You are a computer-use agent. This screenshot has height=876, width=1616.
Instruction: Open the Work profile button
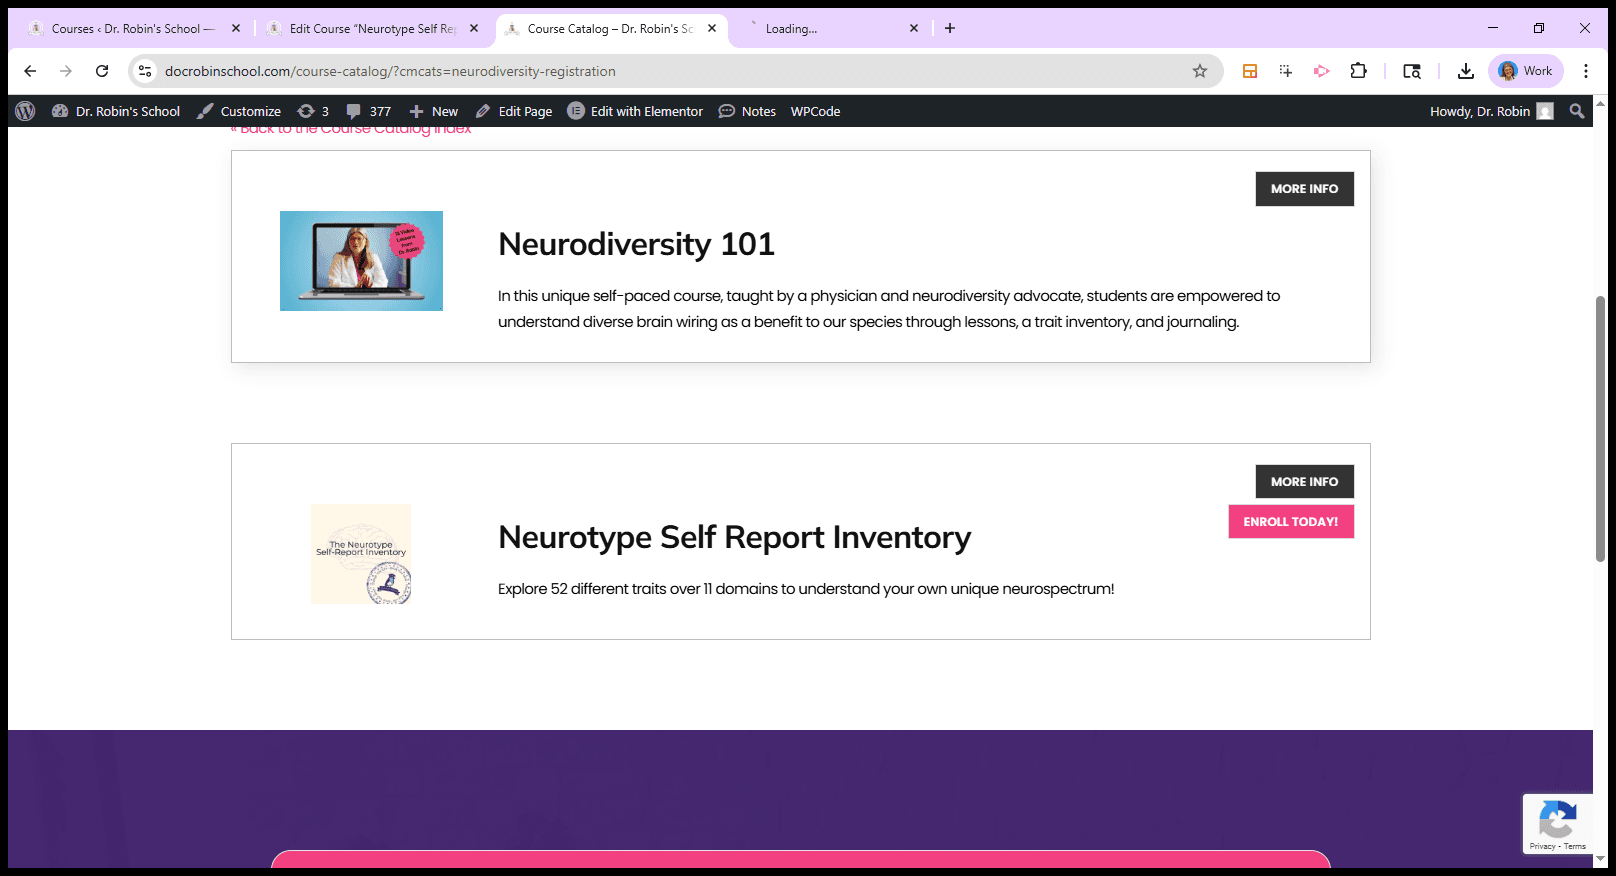1526,71
